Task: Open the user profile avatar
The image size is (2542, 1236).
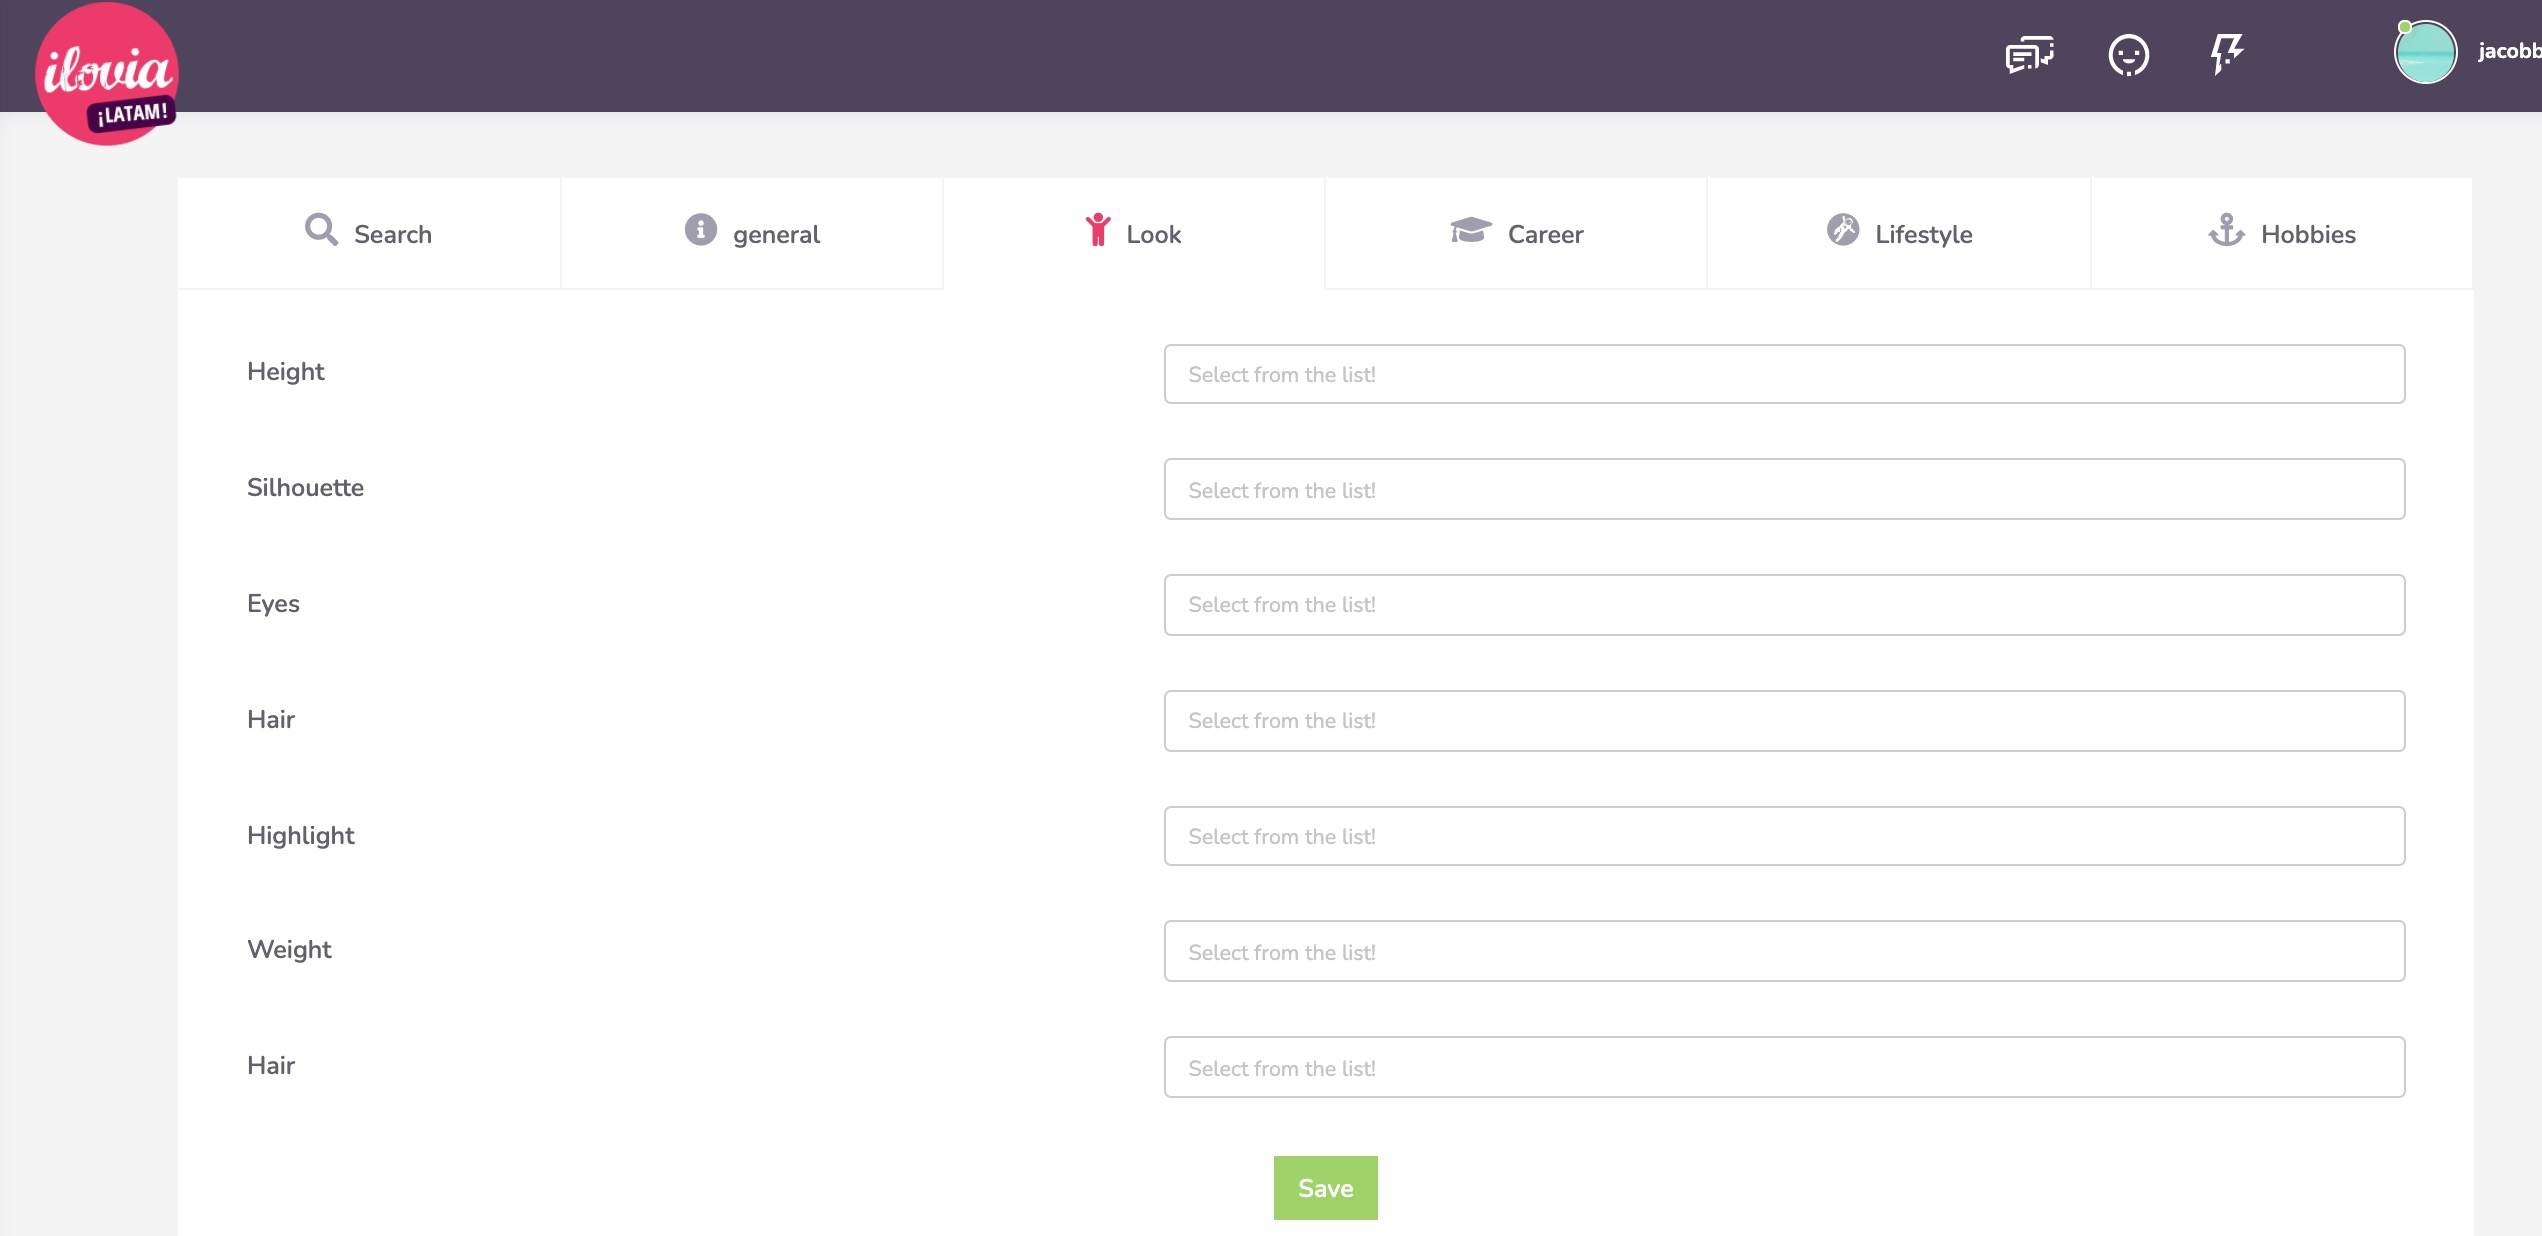Action: 2425,52
